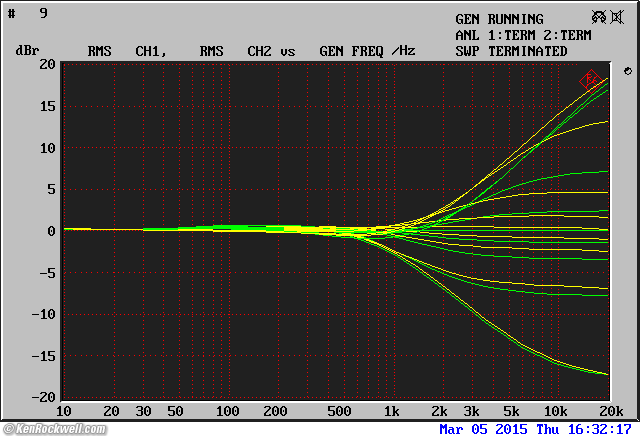Click the '0' Y-axis value
The width and height of the screenshot is (640, 436).
[x=51, y=231]
